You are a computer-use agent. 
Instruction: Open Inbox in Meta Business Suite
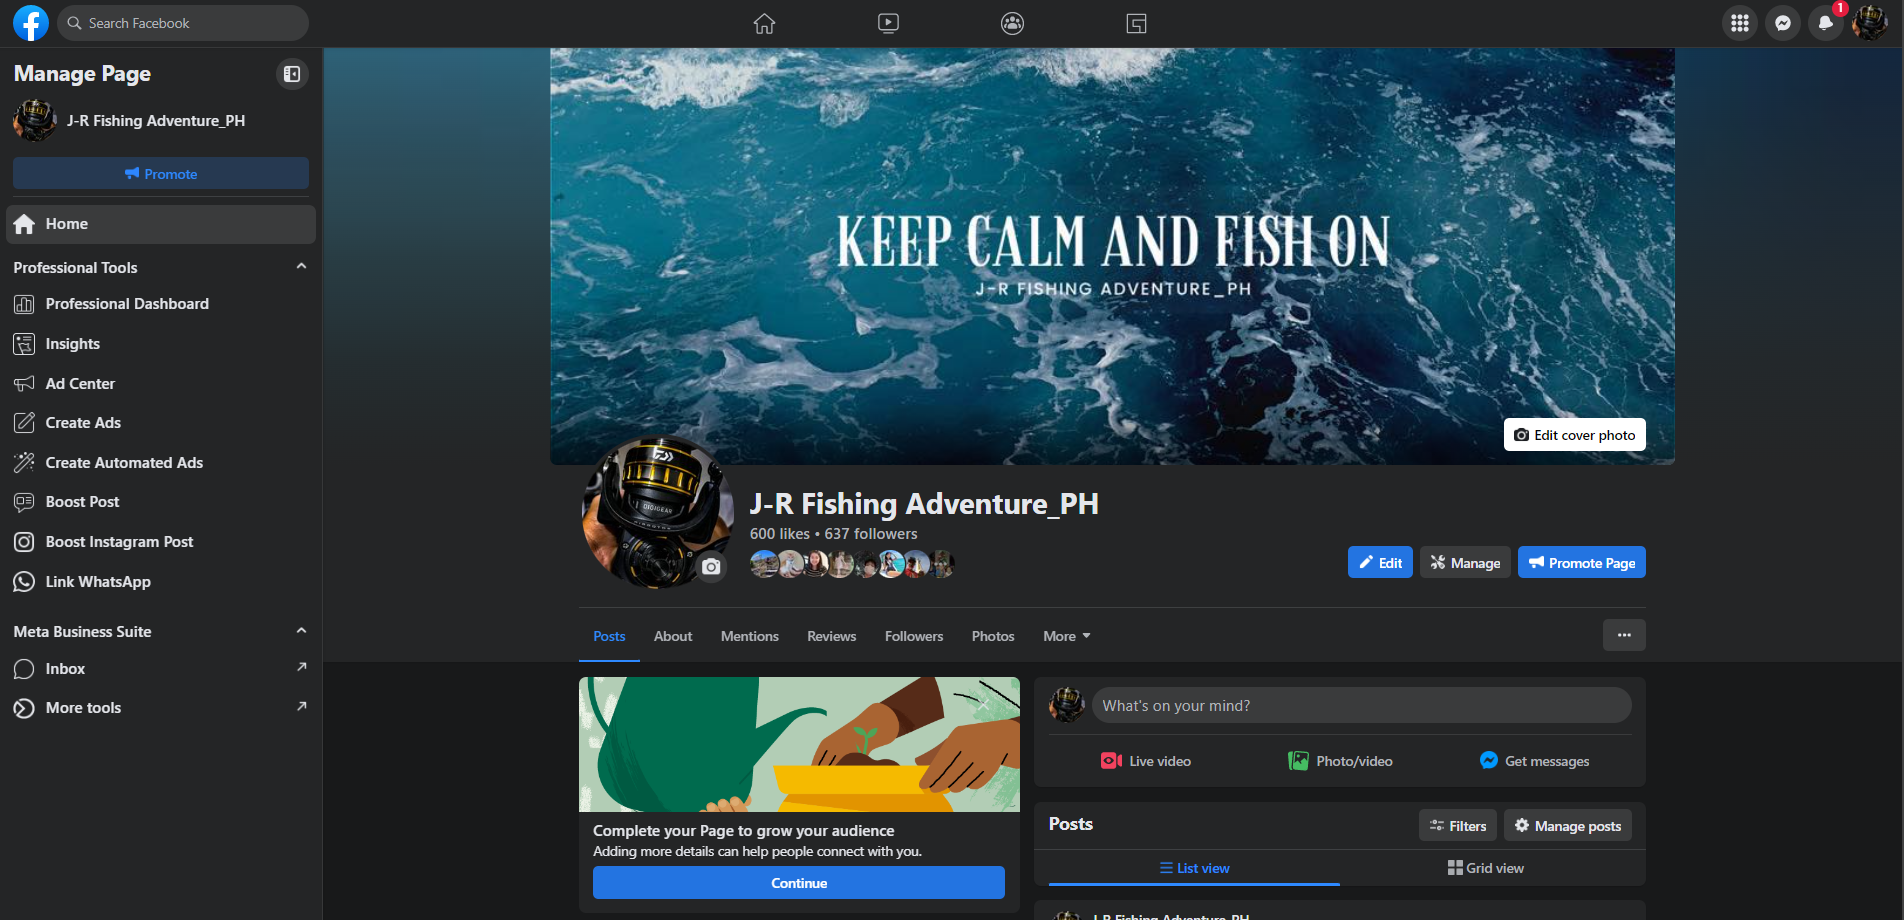point(161,669)
